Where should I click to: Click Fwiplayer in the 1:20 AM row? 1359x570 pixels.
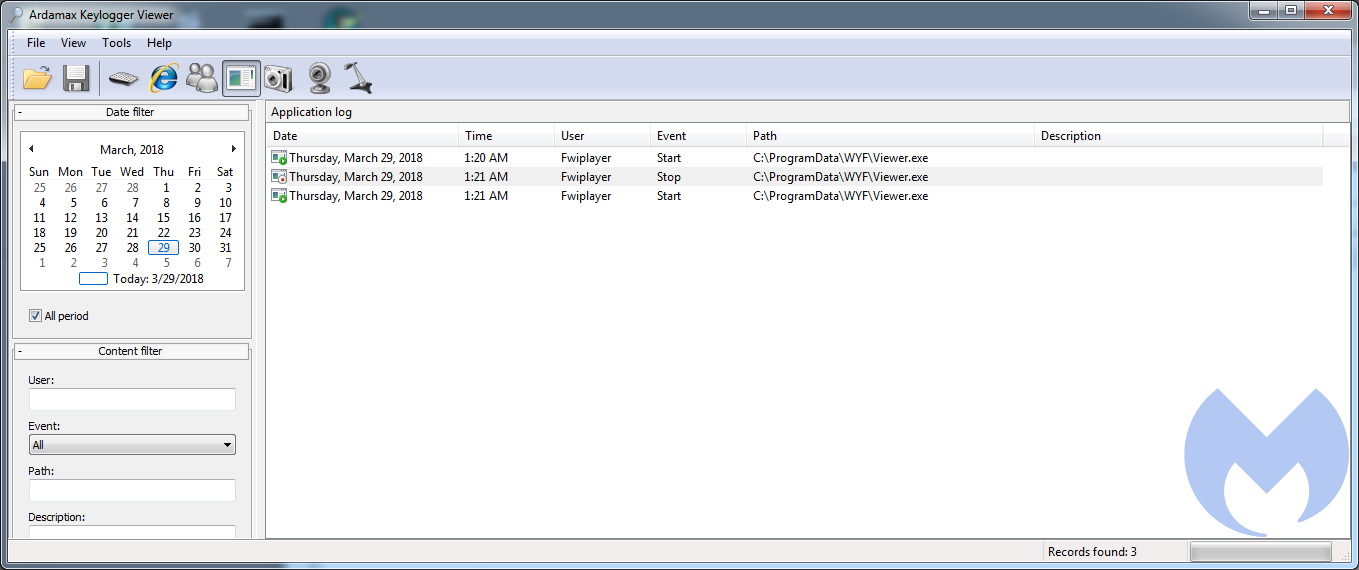tap(586, 158)
